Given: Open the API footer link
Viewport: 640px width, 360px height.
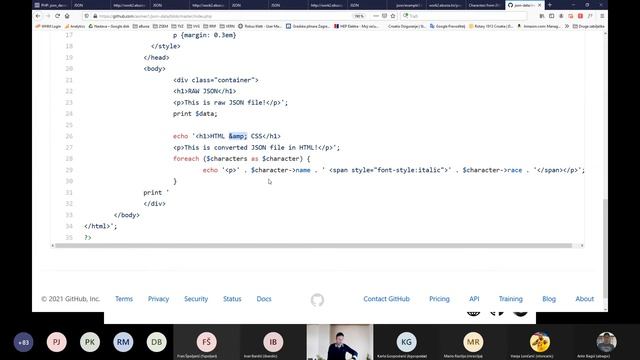Looking at the screenshot, I should (474, 299).
